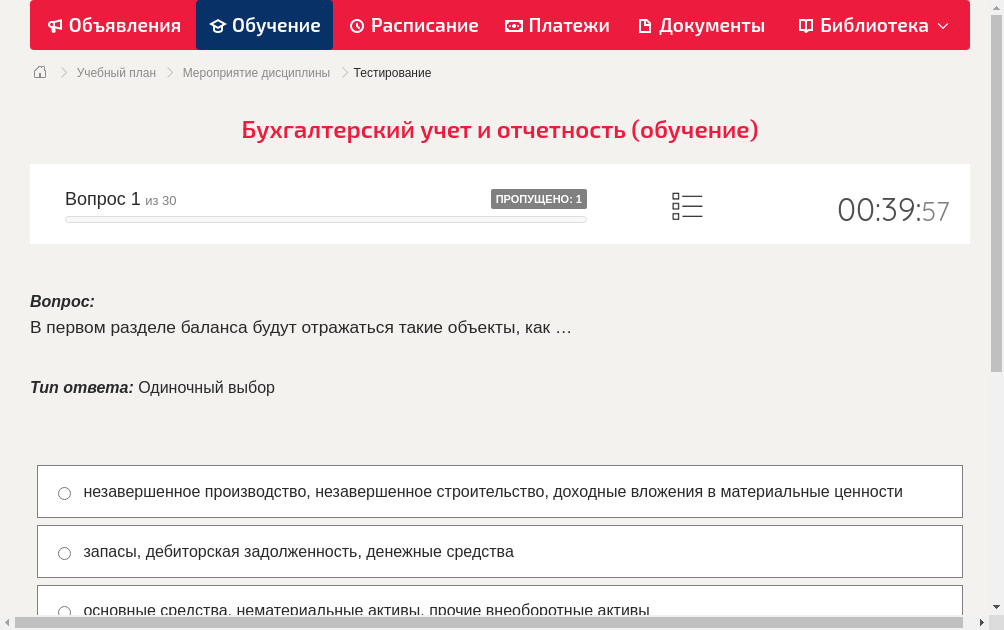Click the Тестирование breadcrumb entry
The image size is (1004, 630).
pos(390,72)
